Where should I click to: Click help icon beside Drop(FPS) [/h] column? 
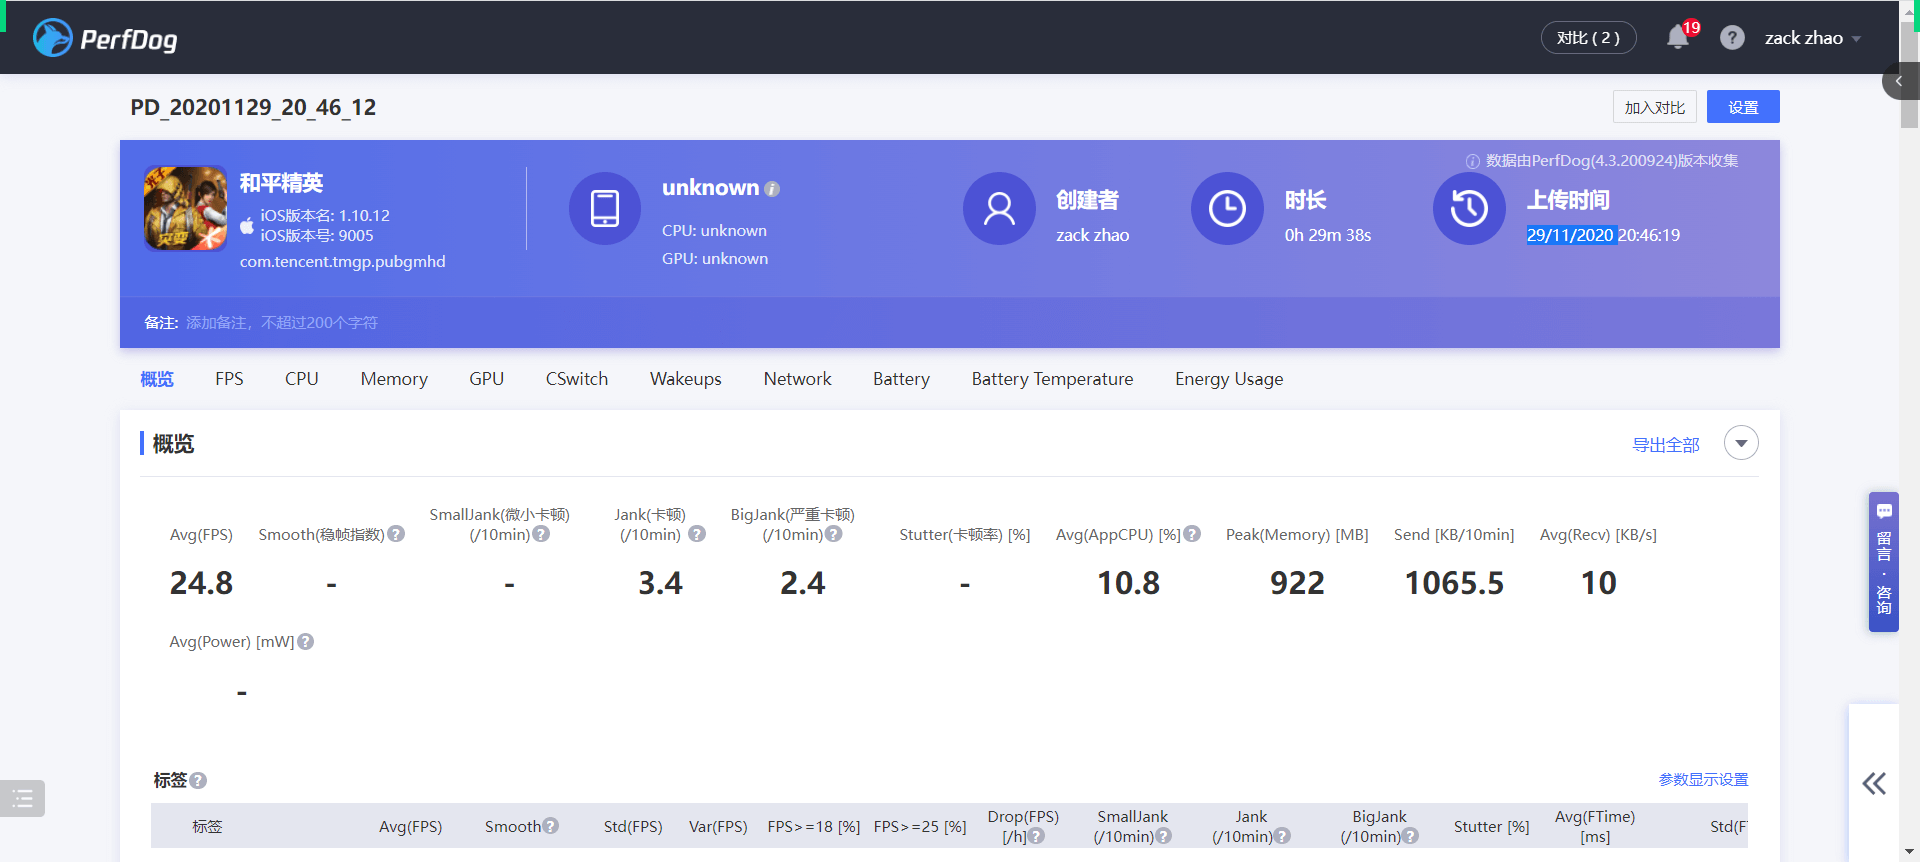(1037, 836)
